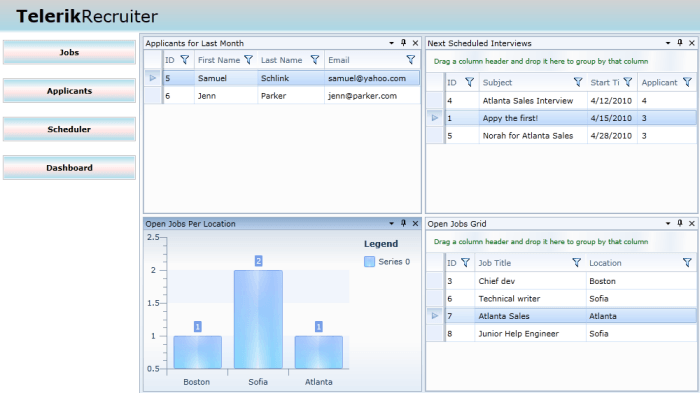Select the samuel@yahoo.com cell

tap(371, 78)
